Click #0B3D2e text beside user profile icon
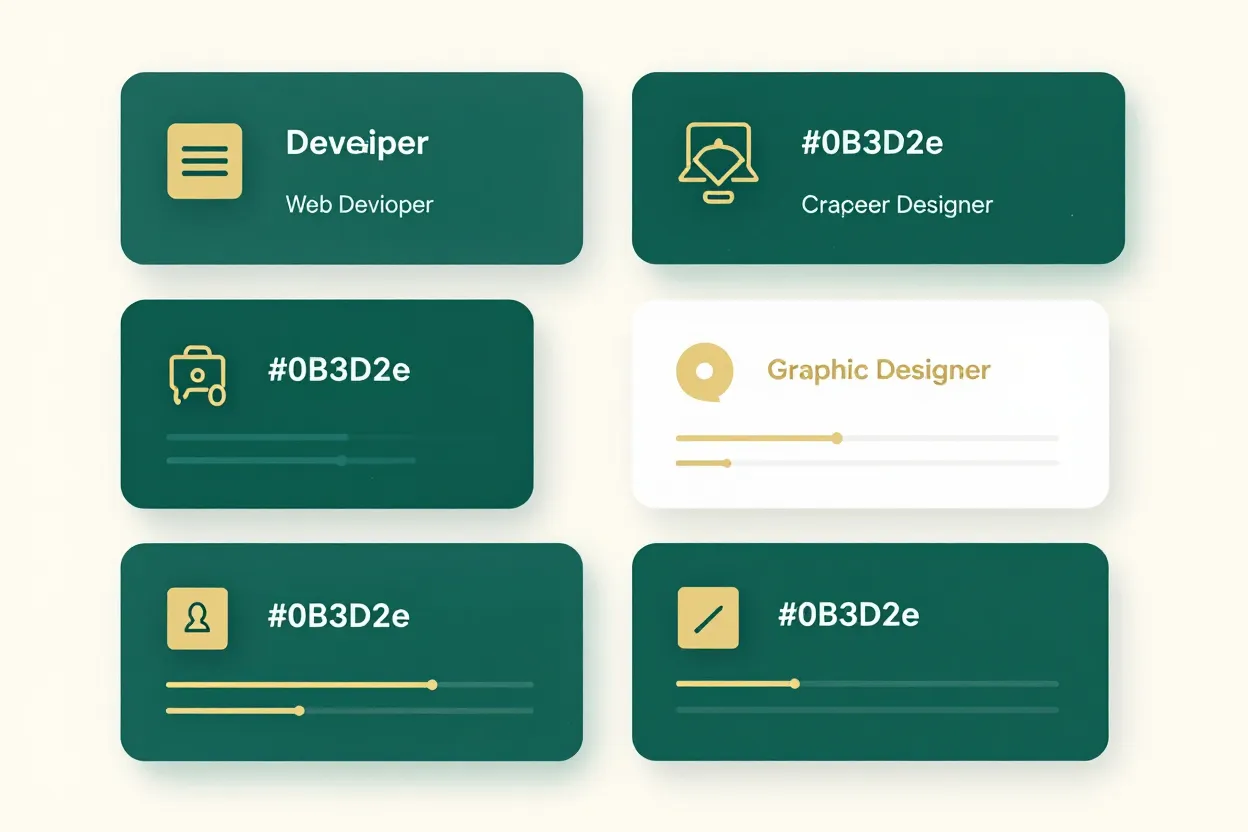Screen dimensions: 1248x832 339,616
